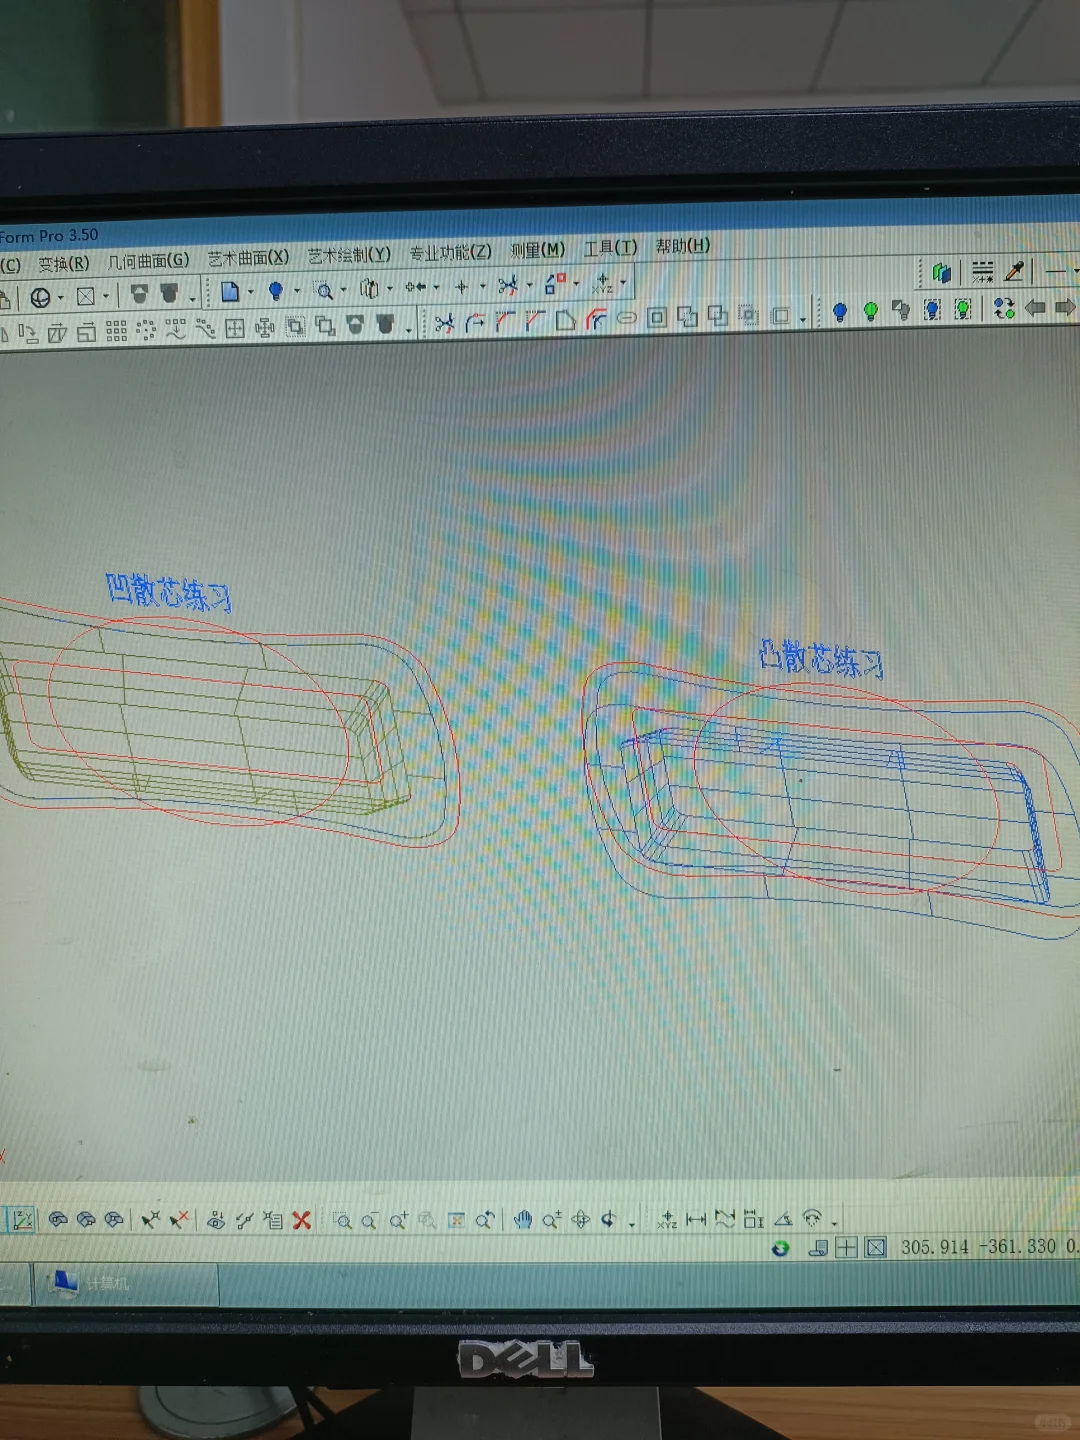
Task: Expand the new-document dropdown arrow
Action: [x=250, y=292]
